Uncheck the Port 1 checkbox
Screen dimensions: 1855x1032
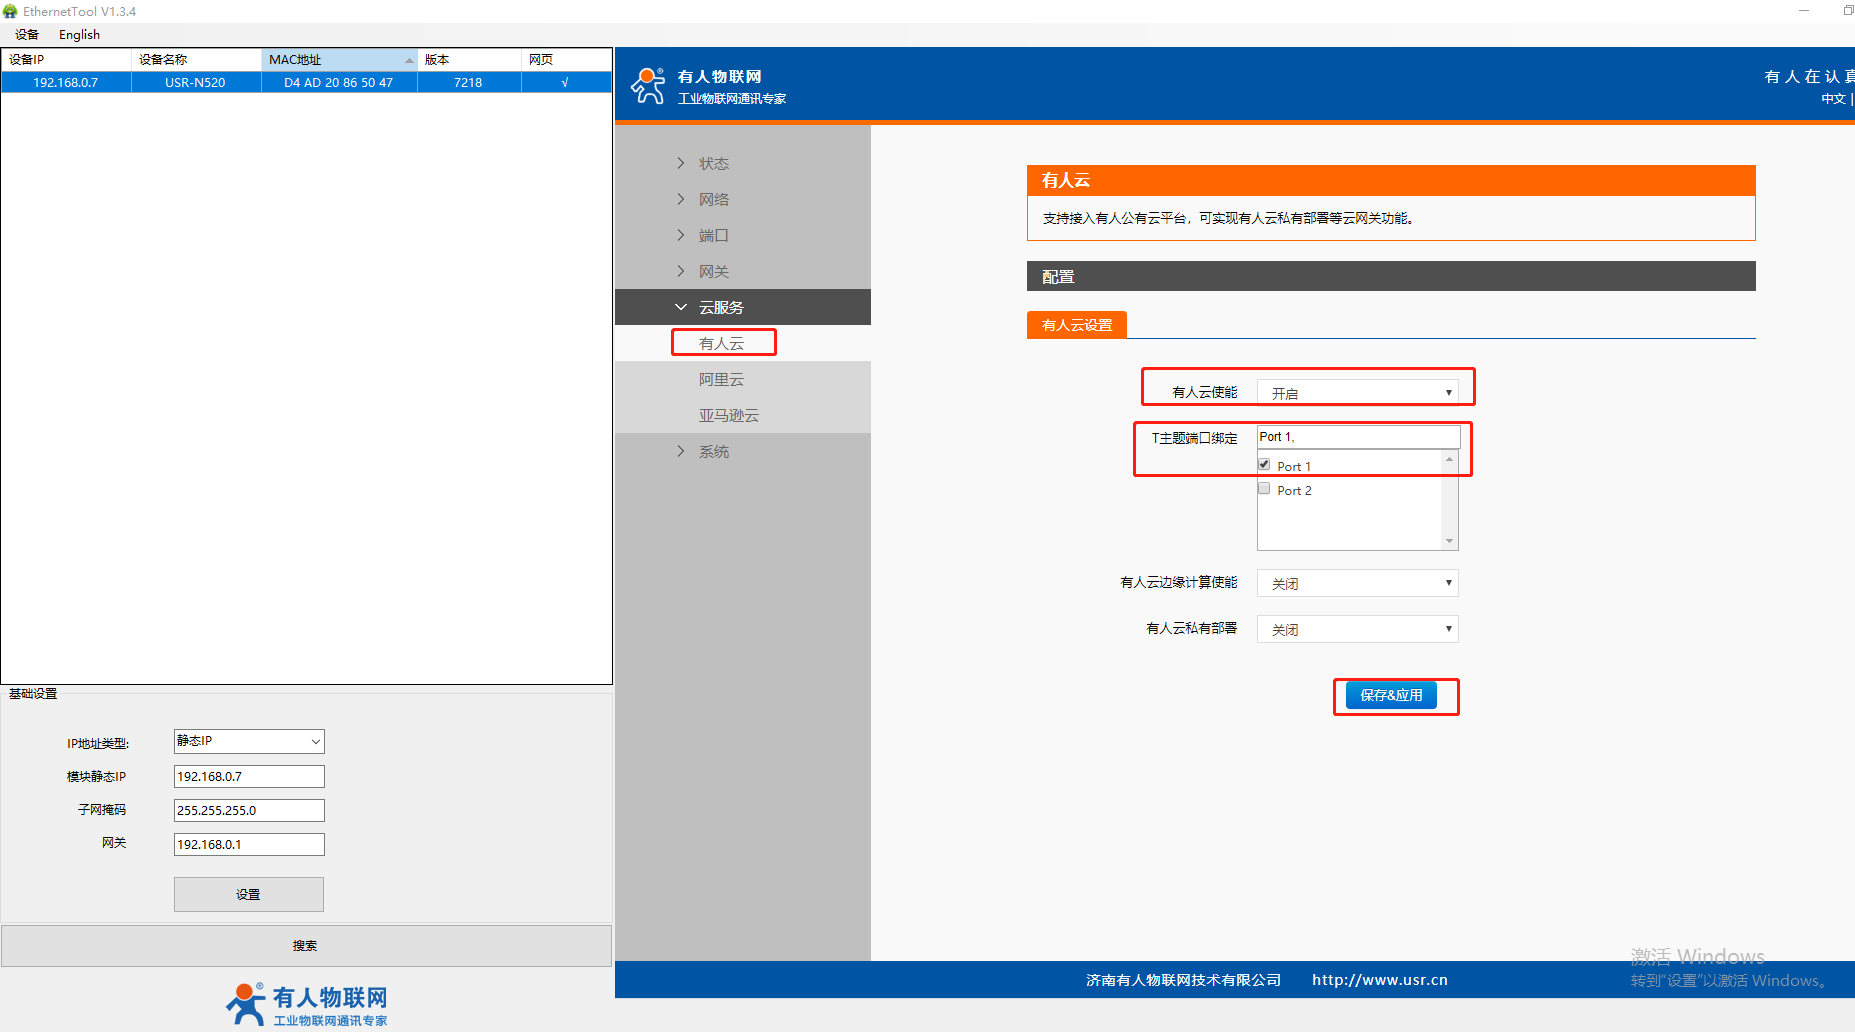click(1264, 465)
